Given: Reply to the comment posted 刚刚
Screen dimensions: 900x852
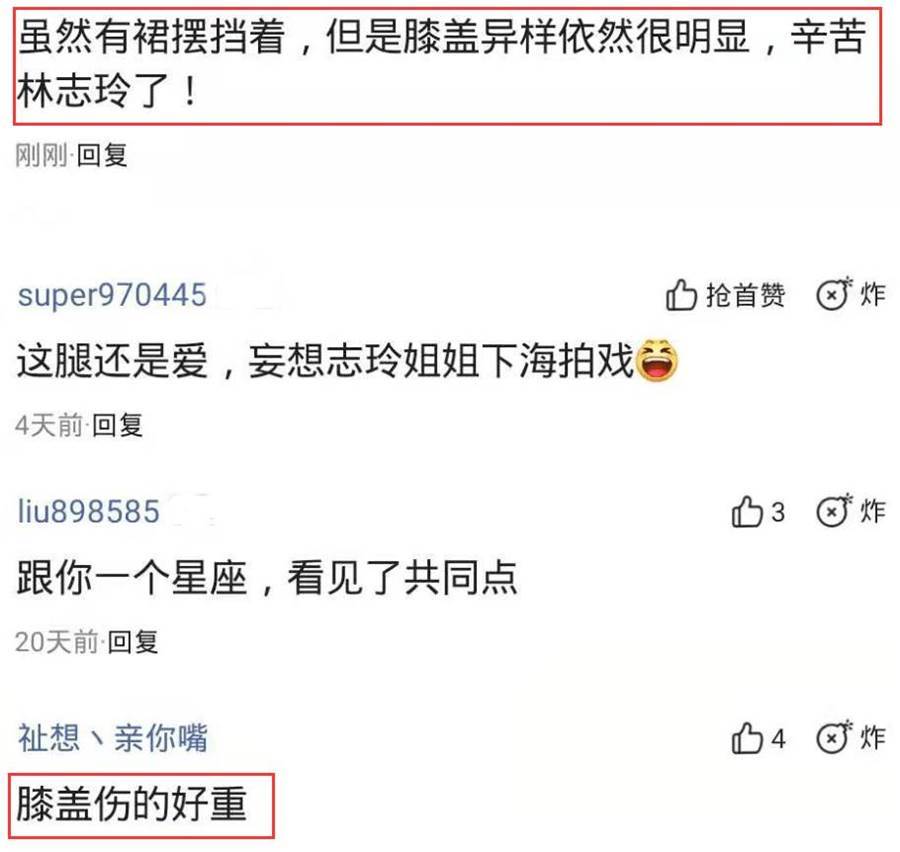Looking at the screenshot, I should pos(102,155).
